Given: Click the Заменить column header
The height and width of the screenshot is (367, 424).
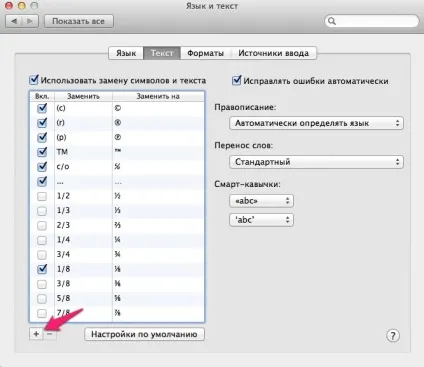Looking at the screenshot, I should (83, 96).
